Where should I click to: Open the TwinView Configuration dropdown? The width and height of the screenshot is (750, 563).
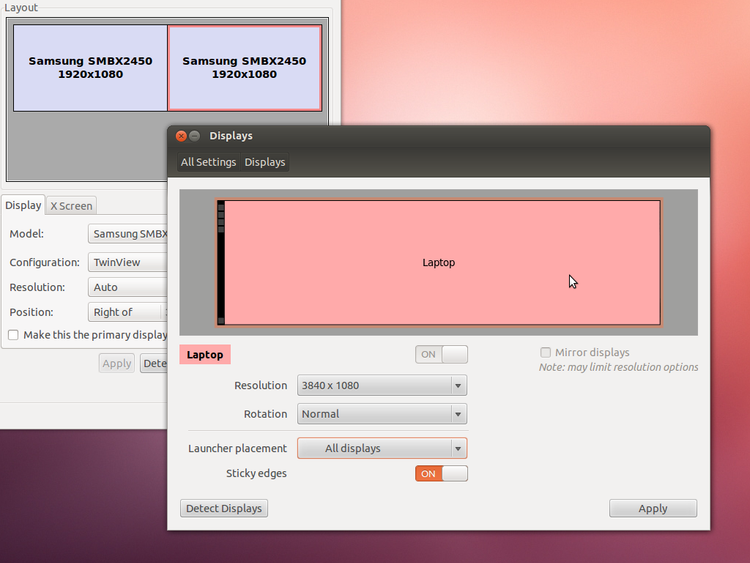pyautogui.click(x=128, y=262)
